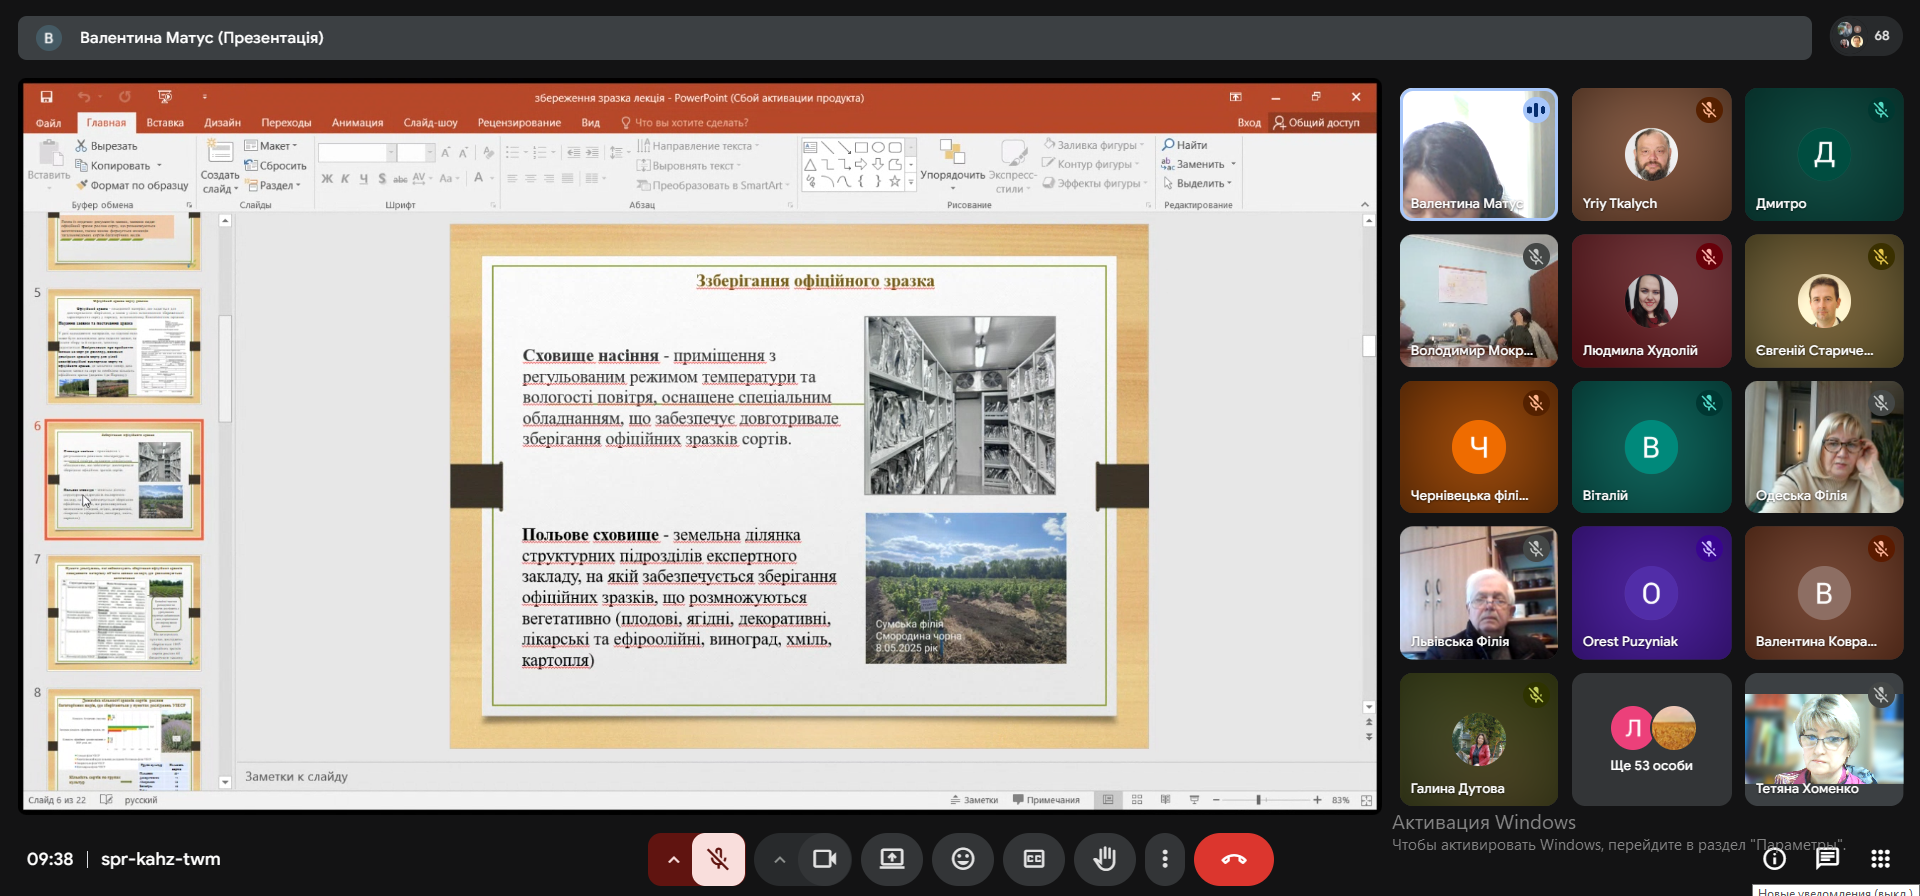Click the meeting details info icon
Image resolution: width=1920 pixels, height=896 pixels.
pyautogui.click(x=1774, y=858)
